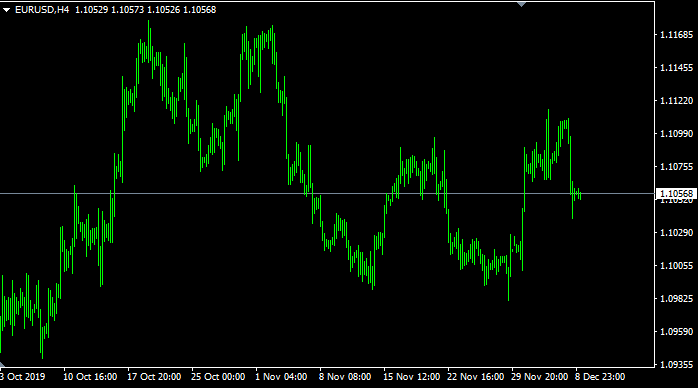Click price scale label 1.10290
Image resolution: width=698 pixels, height=388 pixels.
677,233
